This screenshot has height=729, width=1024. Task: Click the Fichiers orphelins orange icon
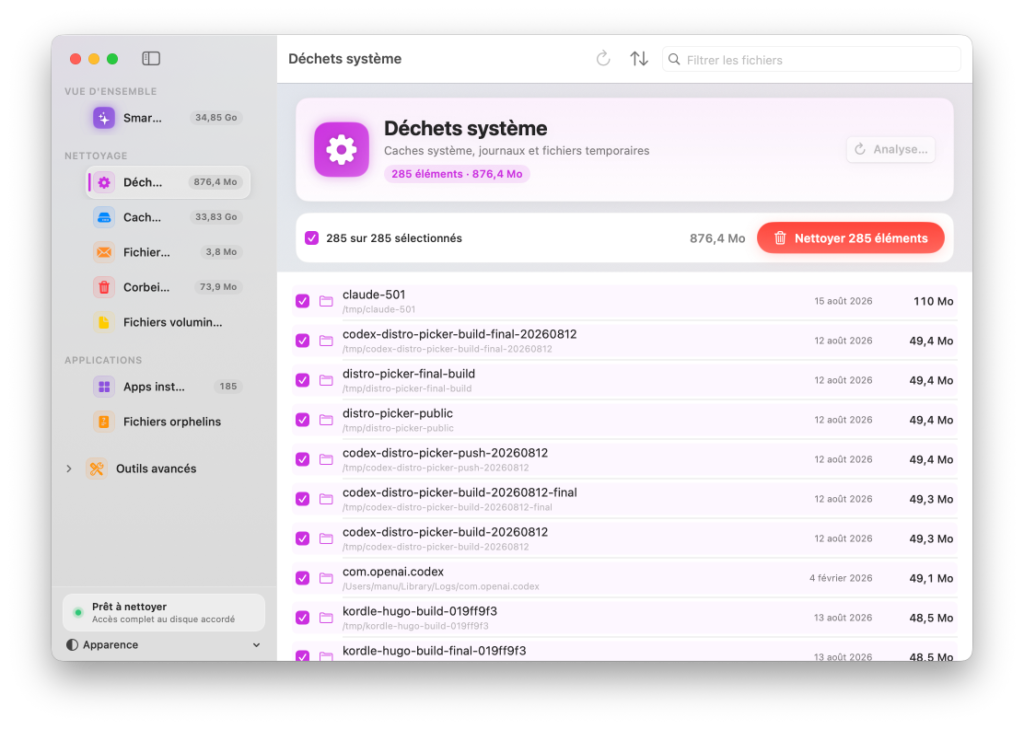tap(104, 421)
